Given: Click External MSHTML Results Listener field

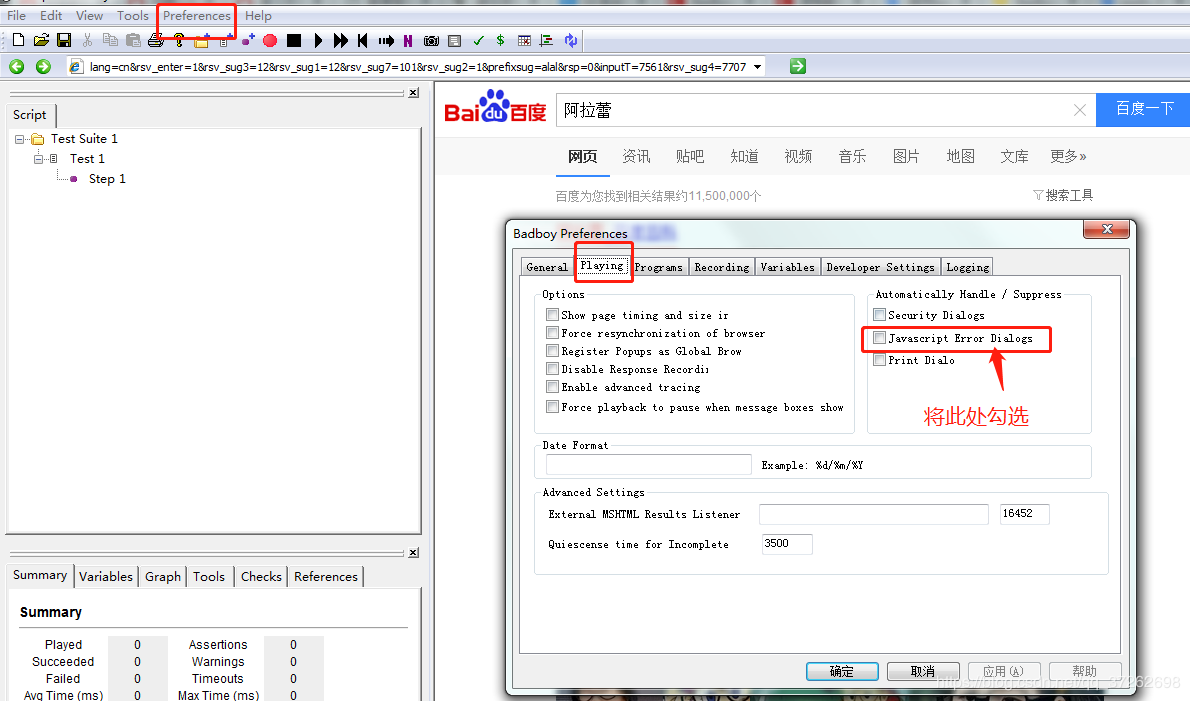Looking at the screenshot, I should tap(874, 514).
